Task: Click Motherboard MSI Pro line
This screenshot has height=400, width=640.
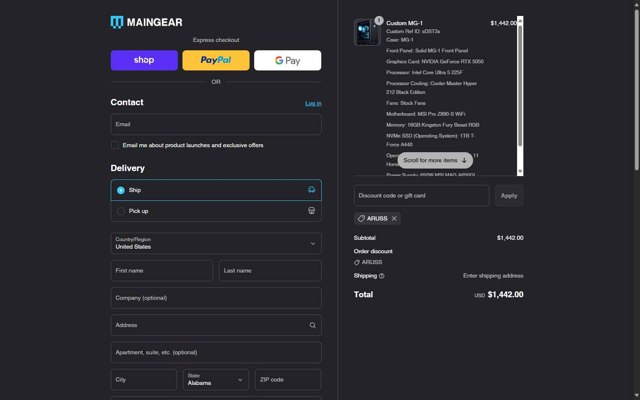Action: coord(426,114)
